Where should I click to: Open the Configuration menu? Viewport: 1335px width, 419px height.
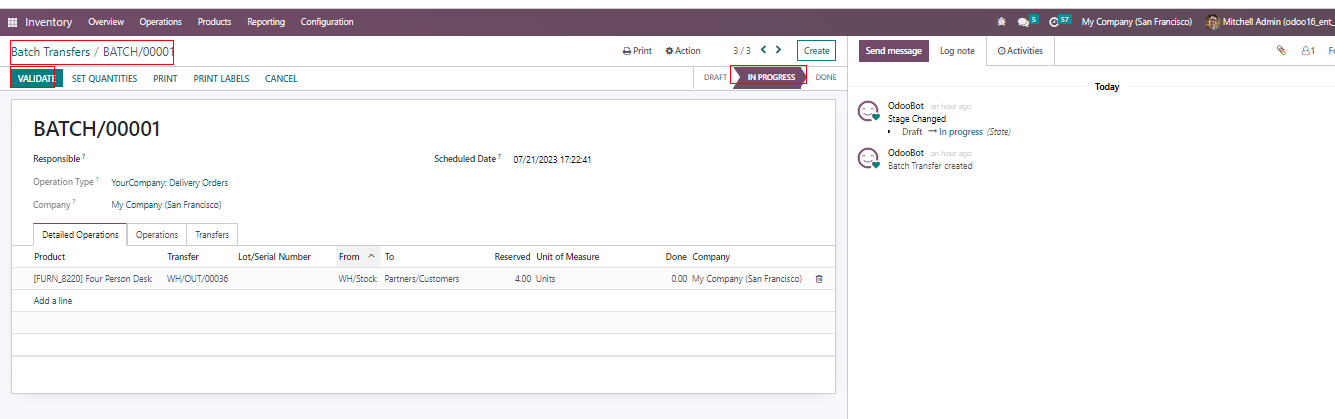pos(326,22)
